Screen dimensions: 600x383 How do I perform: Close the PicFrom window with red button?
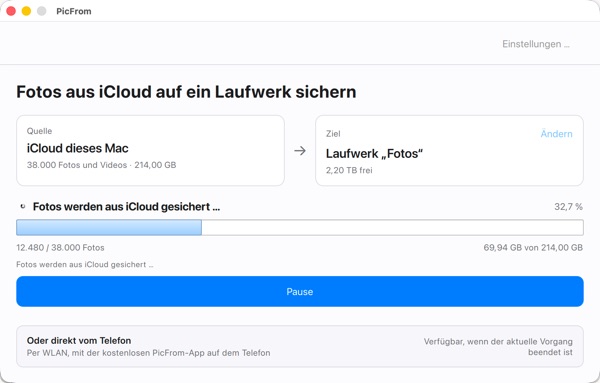11,11
